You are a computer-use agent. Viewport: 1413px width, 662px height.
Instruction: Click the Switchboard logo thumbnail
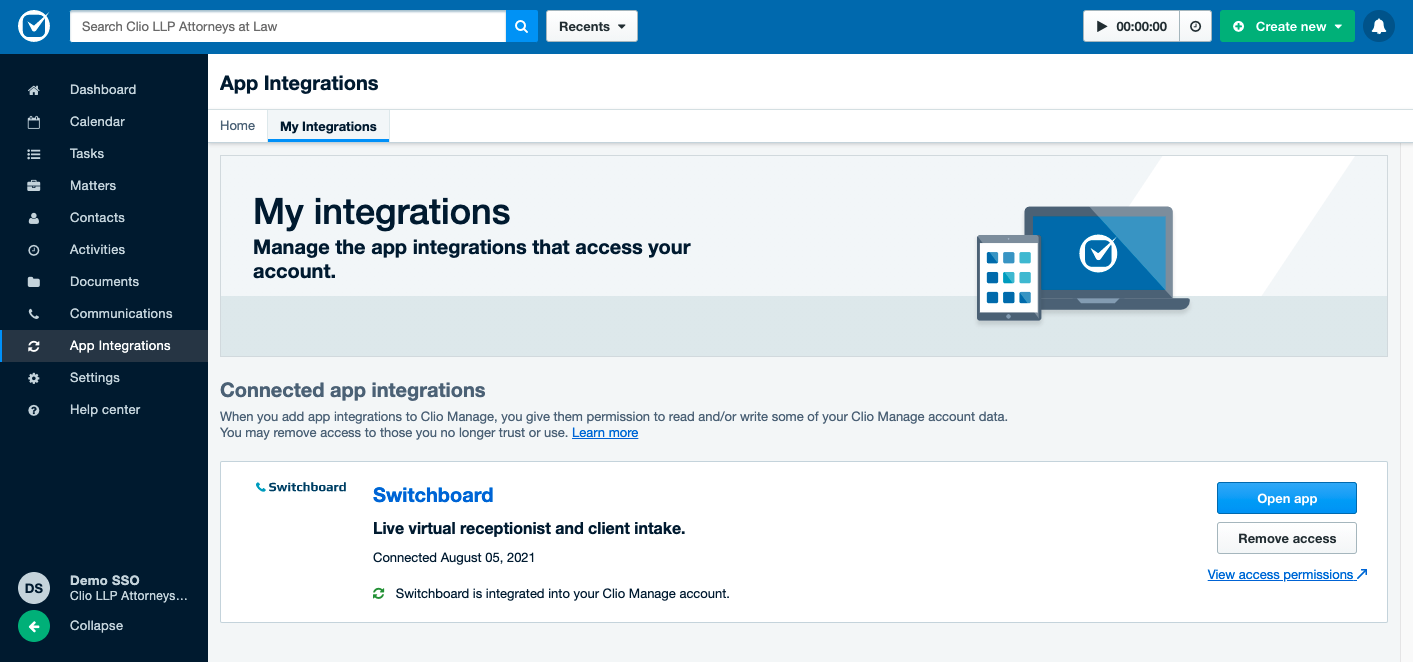tap(301, 487)
